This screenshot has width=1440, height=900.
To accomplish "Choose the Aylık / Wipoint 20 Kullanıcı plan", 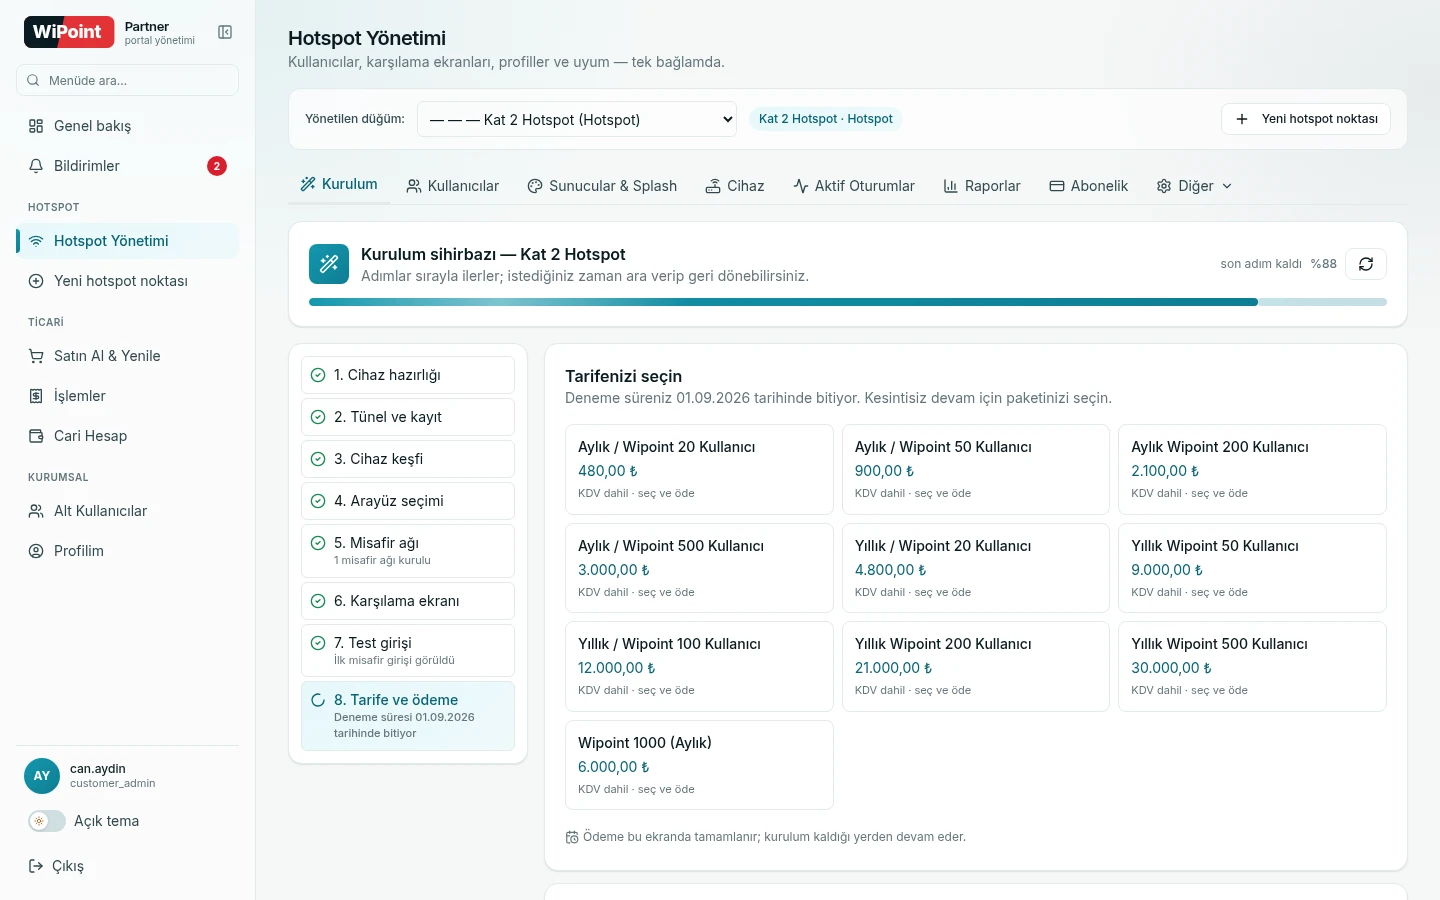I will 699,469.
